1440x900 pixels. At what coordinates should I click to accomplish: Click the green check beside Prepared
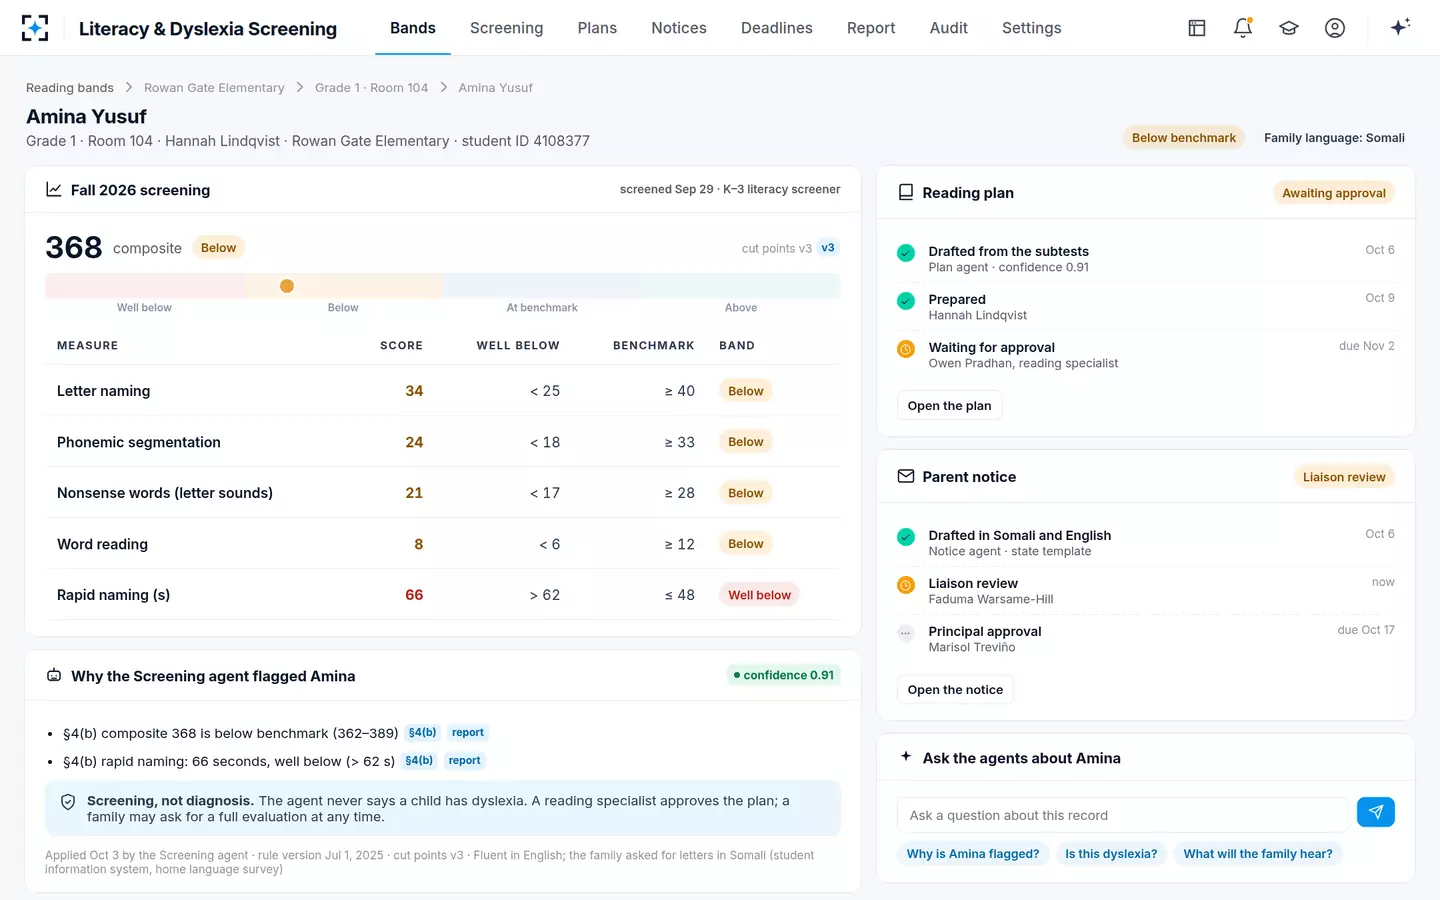[906, 301]
